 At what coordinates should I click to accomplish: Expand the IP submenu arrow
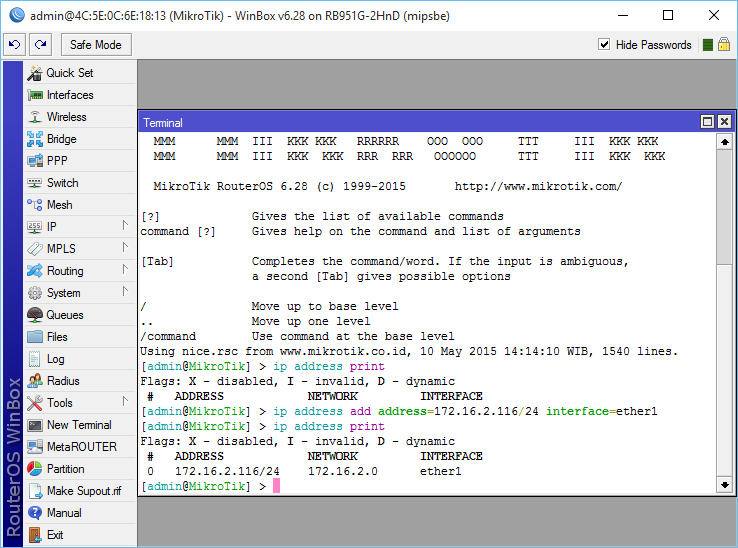coord(125,226)
